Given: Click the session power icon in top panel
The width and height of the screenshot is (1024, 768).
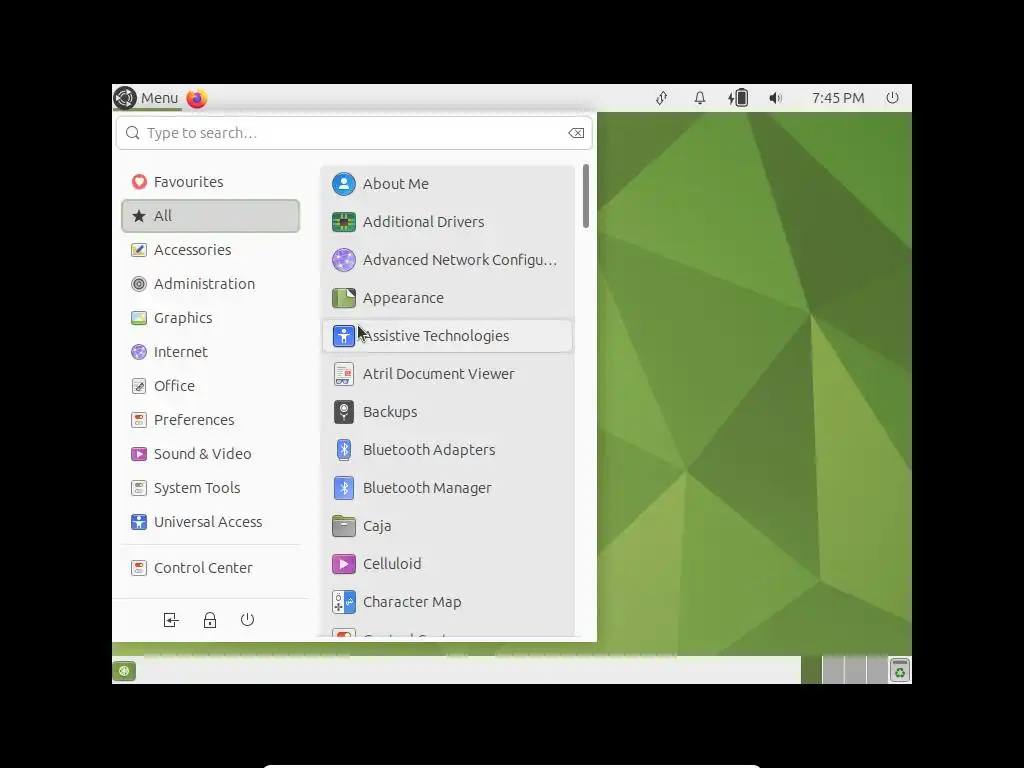Looking at the screenshot, I should pos(892,98).
